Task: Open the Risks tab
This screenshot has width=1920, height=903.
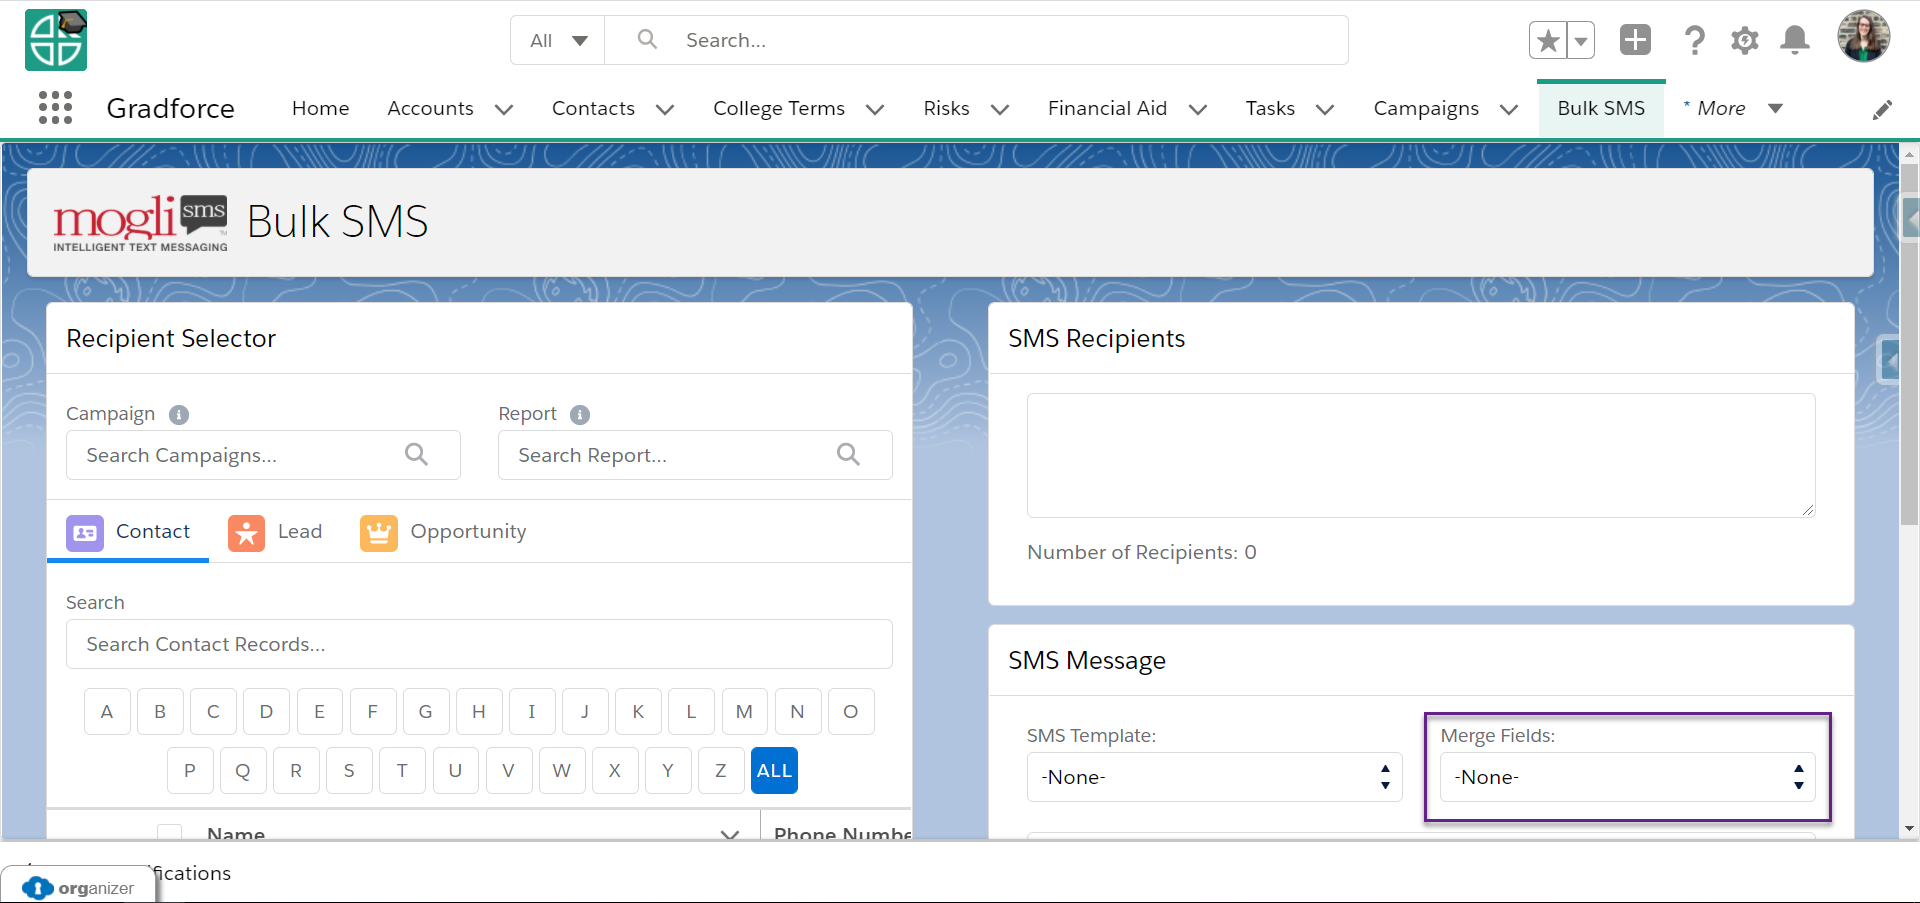Action: [946, 108]
